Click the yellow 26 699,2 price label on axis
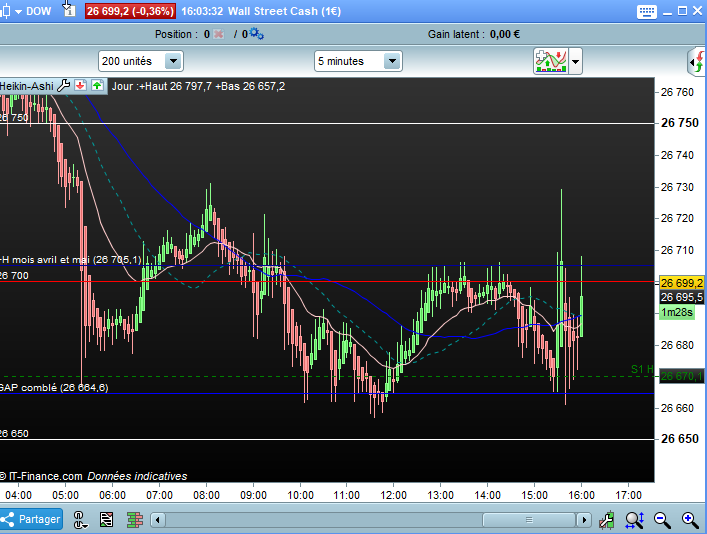This screenshot has width=707, height=534. coord(682,283)
